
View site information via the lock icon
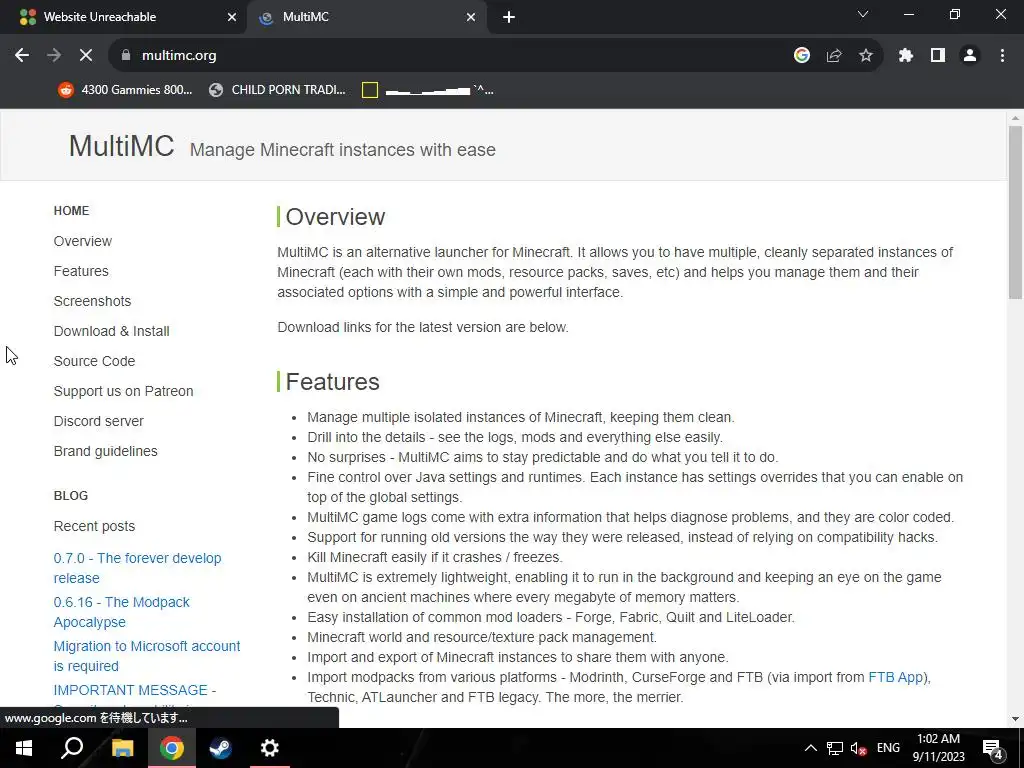click(x=126, y=56)
